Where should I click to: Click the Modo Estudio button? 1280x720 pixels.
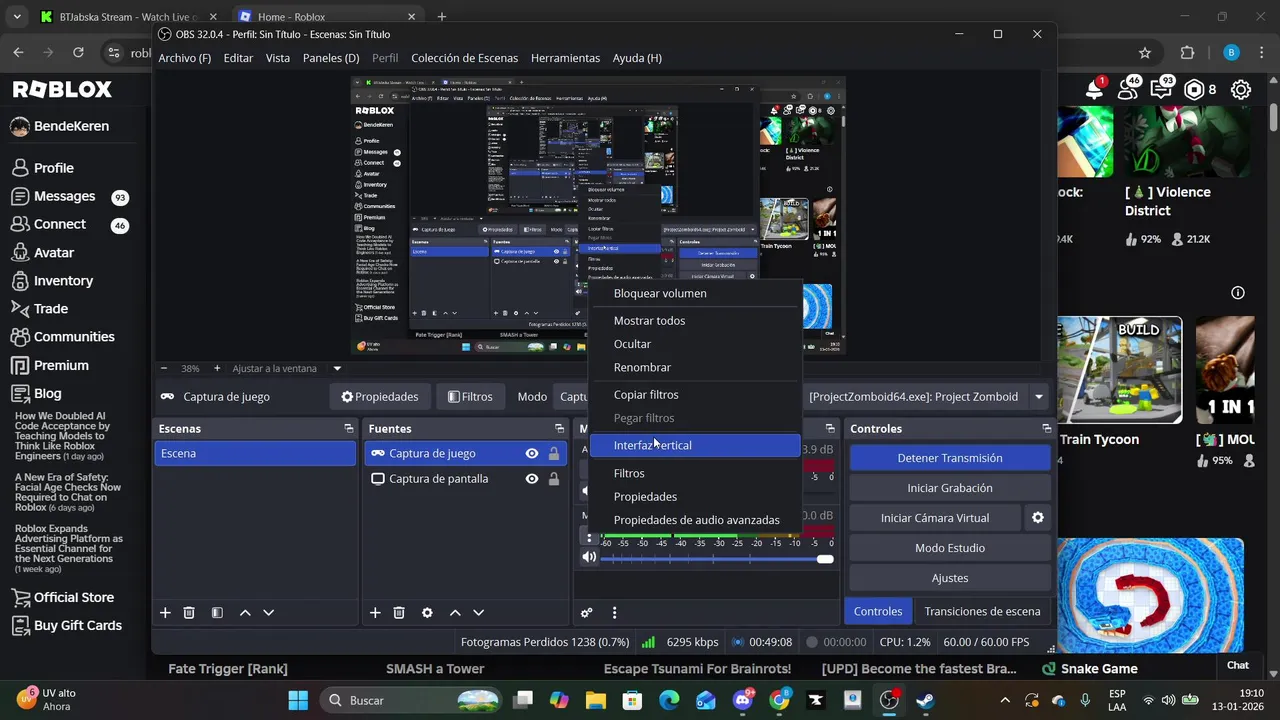[950, 548]
